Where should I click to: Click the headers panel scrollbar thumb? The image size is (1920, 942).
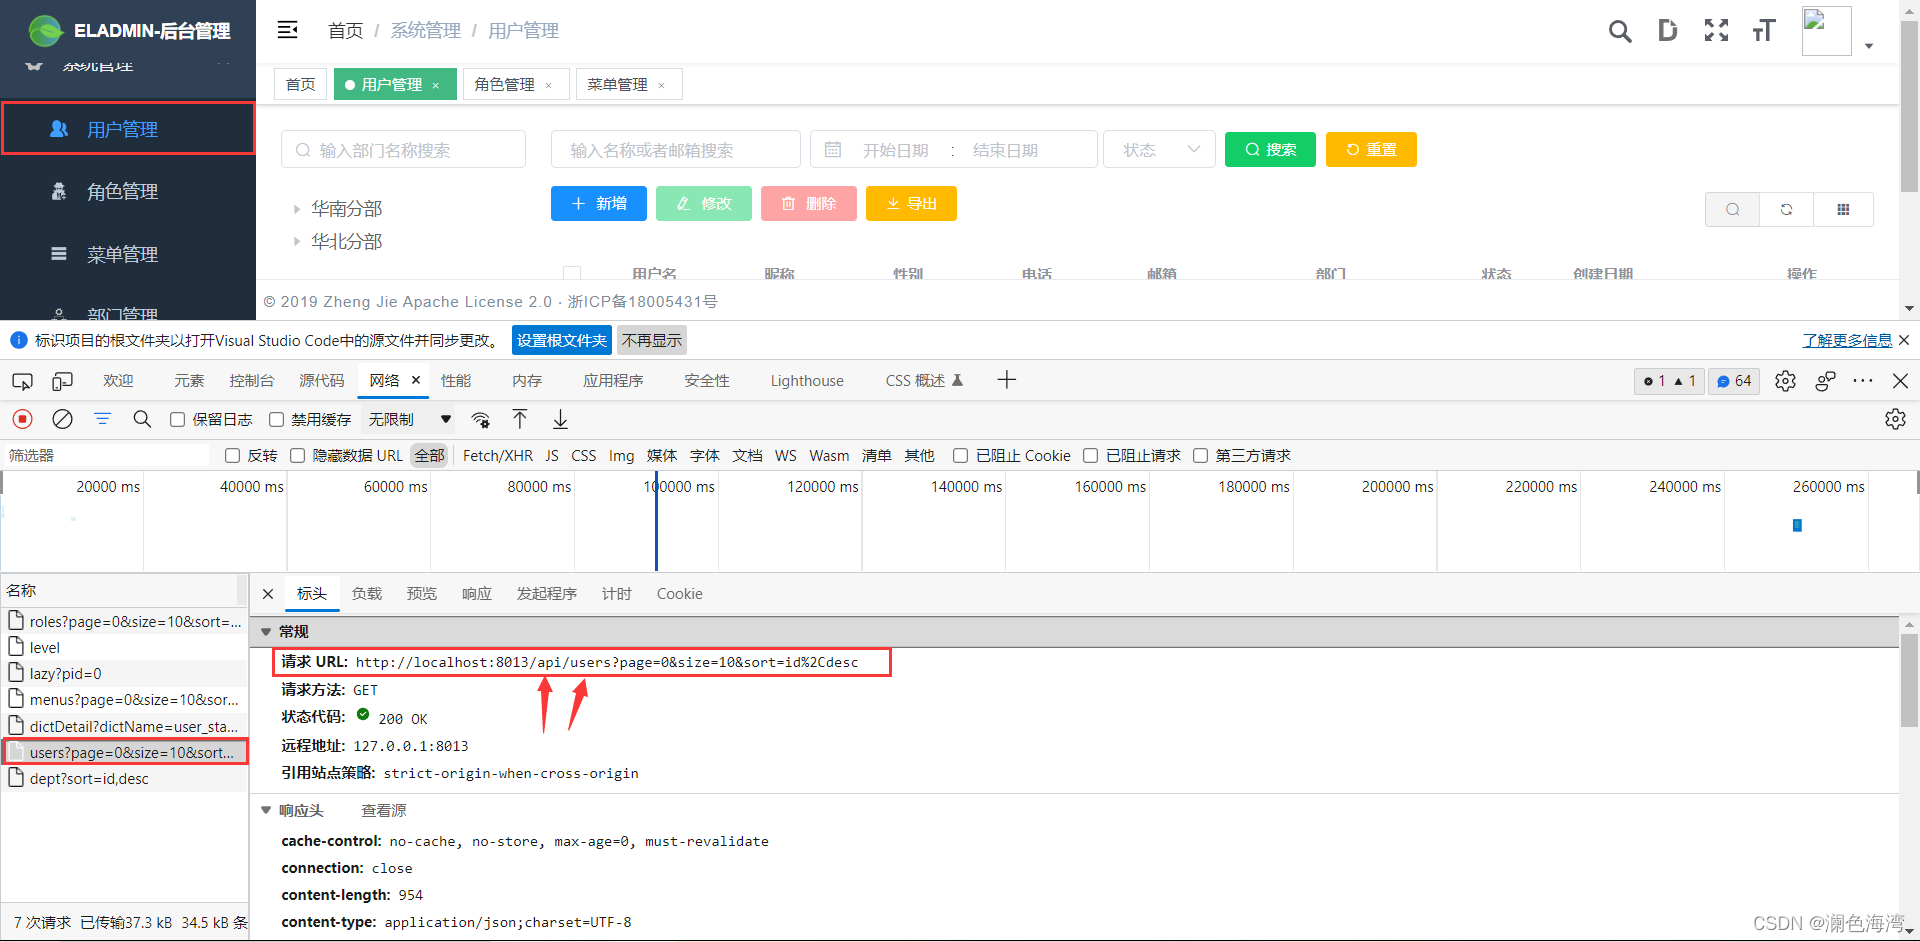click(x=1909, y=681)
